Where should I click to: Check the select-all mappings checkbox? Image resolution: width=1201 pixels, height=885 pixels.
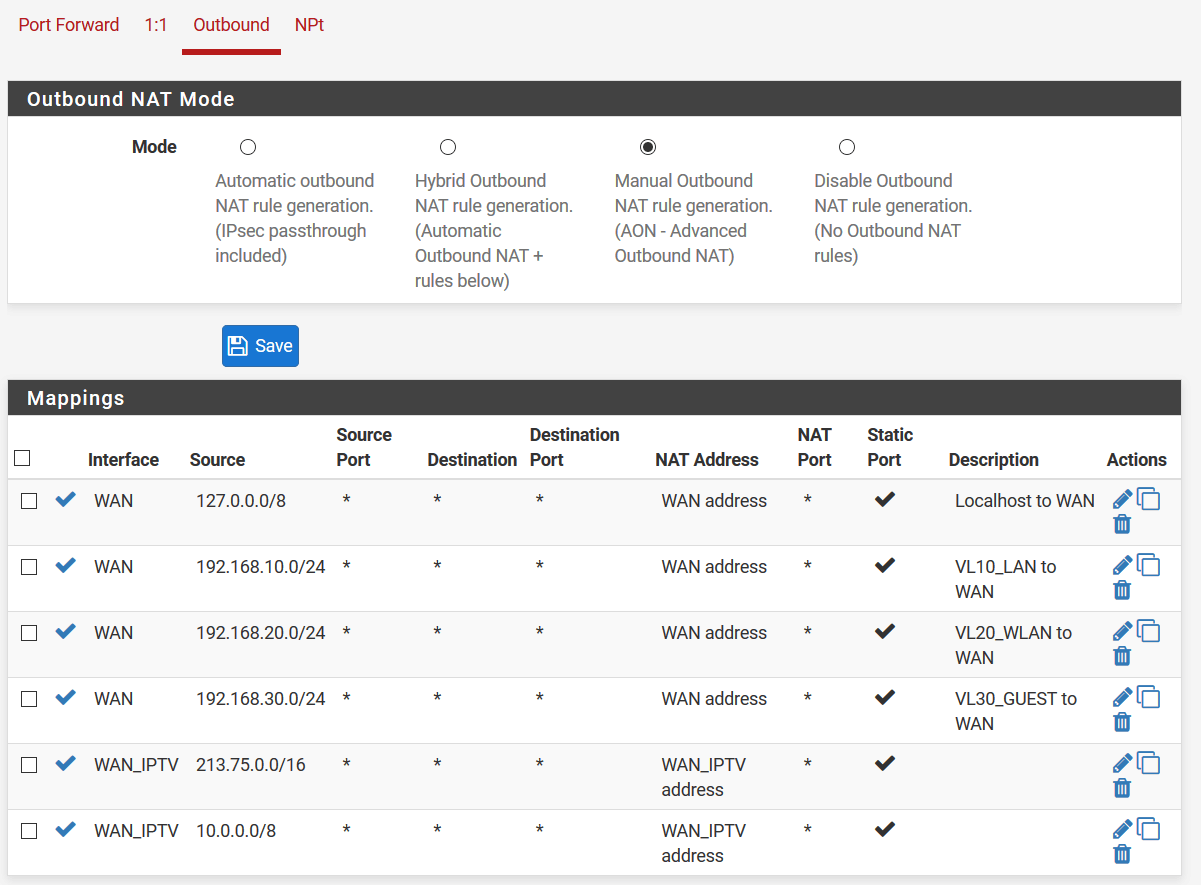click(22, 458)
